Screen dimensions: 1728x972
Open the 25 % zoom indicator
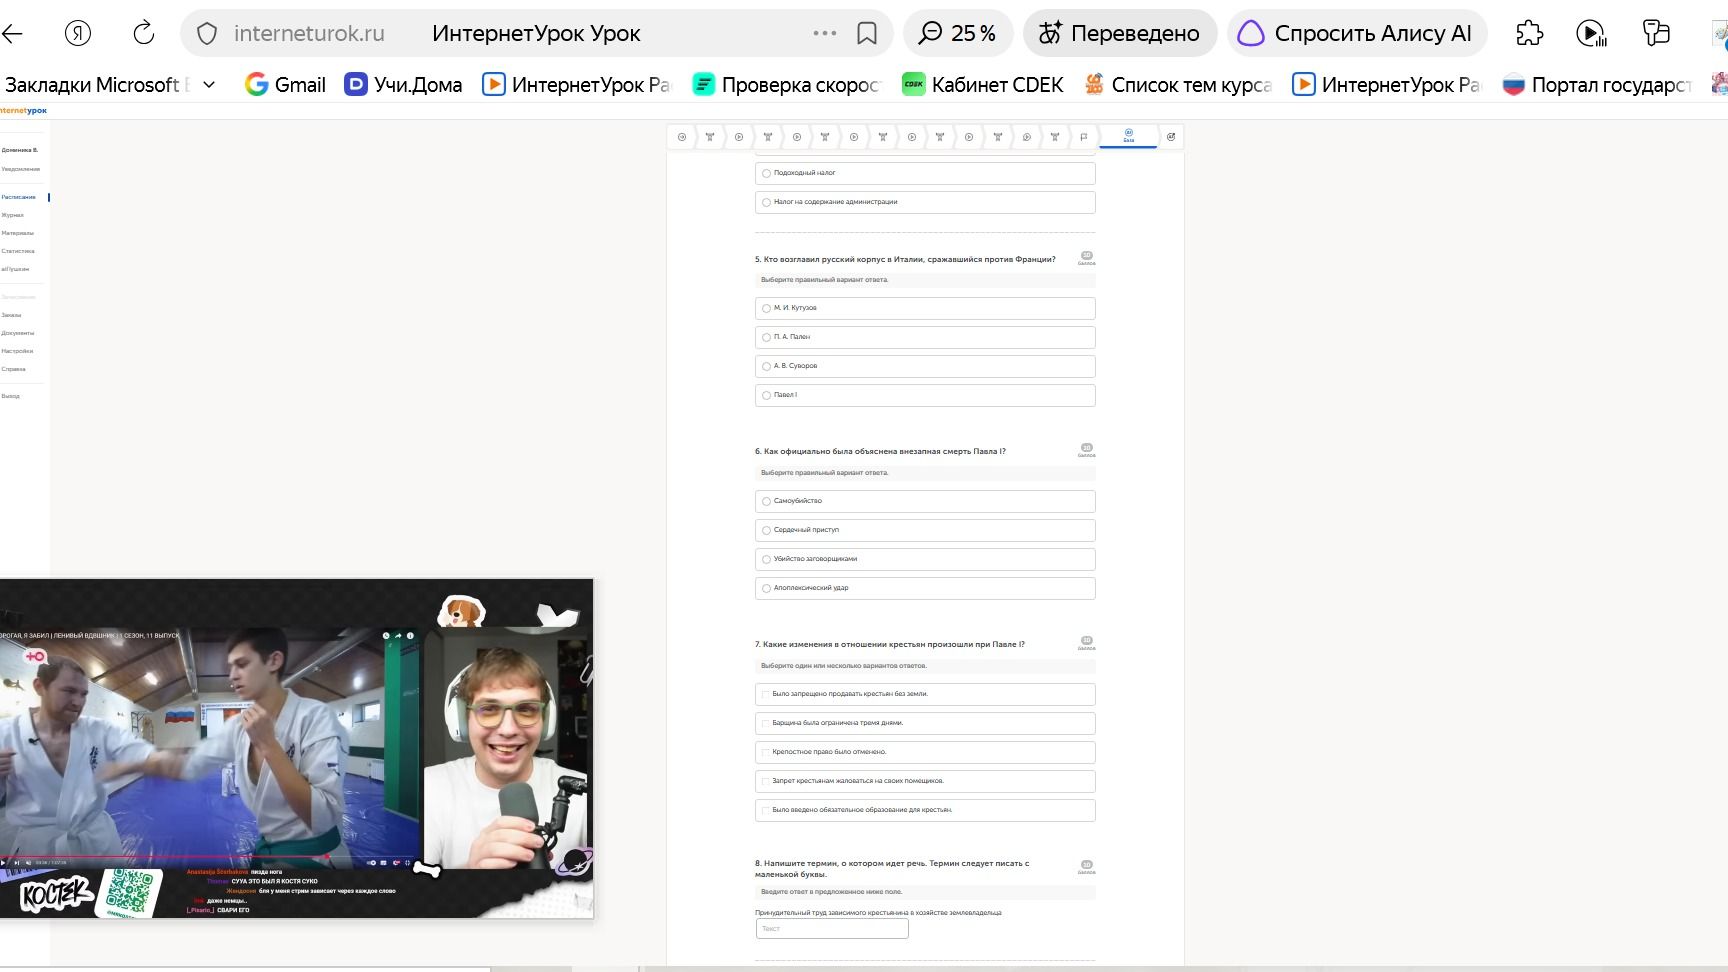click(958, 33)
